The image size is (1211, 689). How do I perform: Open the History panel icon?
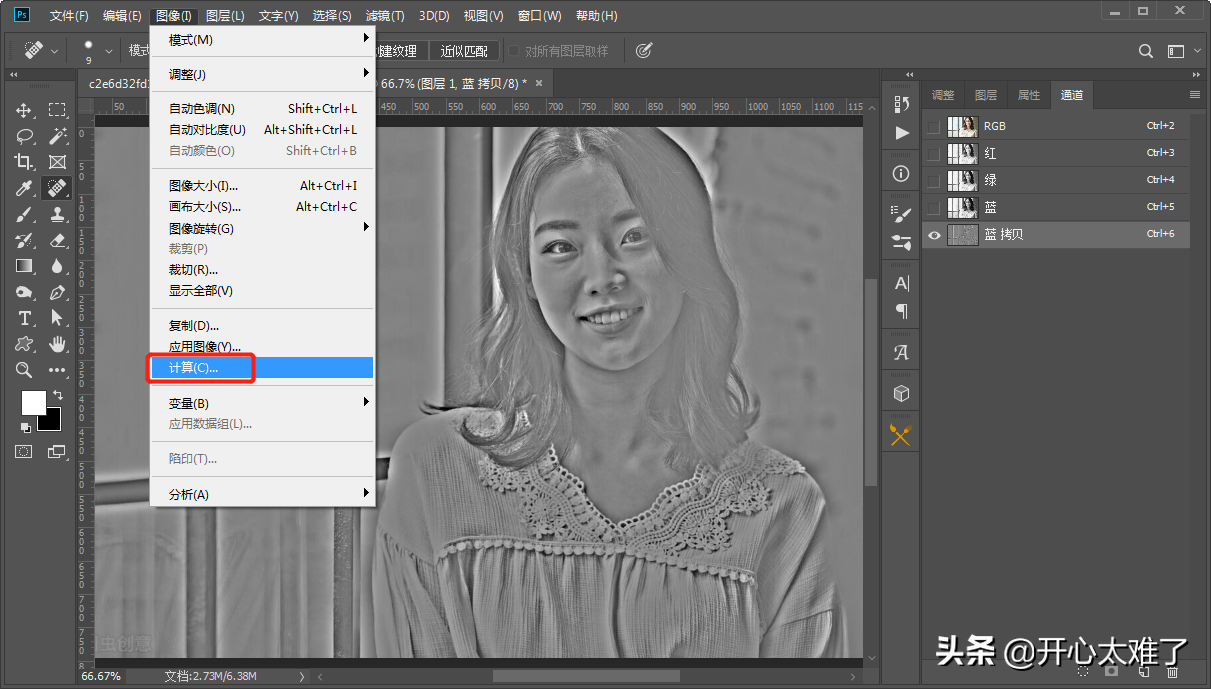(901, 104)
